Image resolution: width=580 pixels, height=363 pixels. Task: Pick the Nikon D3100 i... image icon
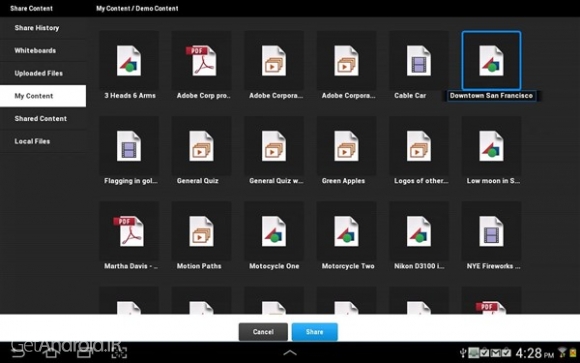(419, 232)
